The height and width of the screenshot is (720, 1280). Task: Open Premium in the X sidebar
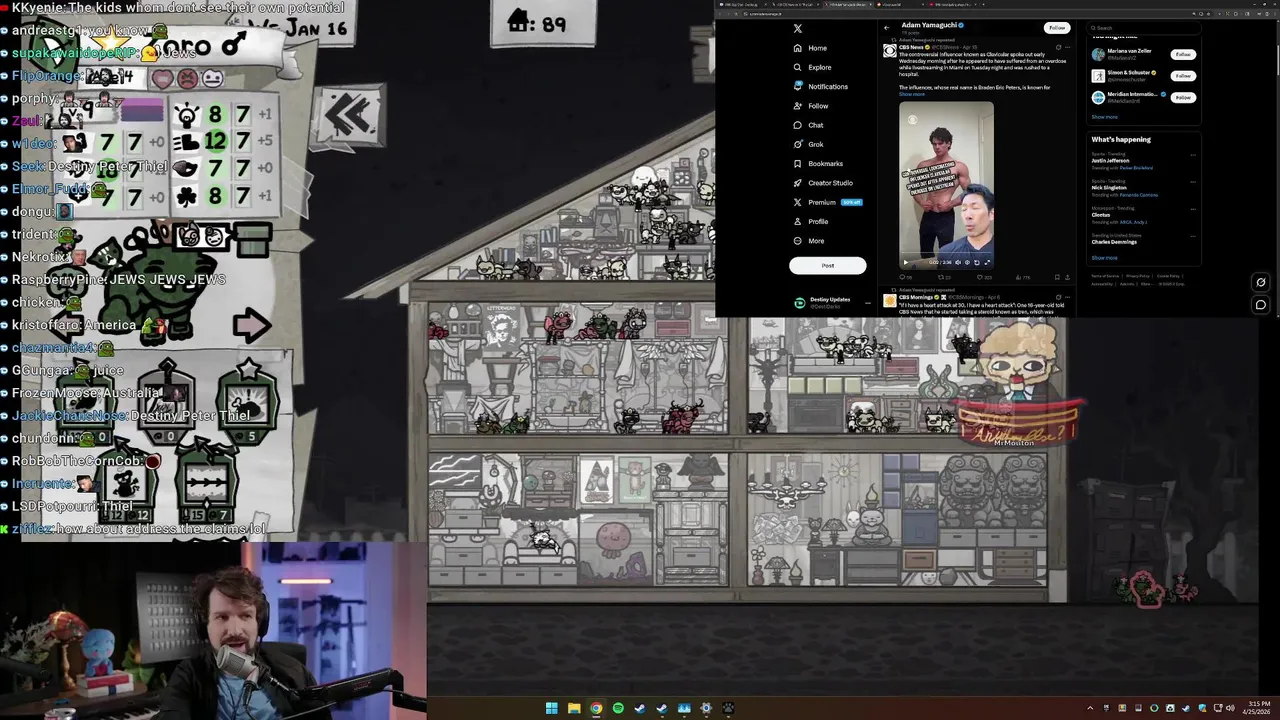(x=827, y=202)
